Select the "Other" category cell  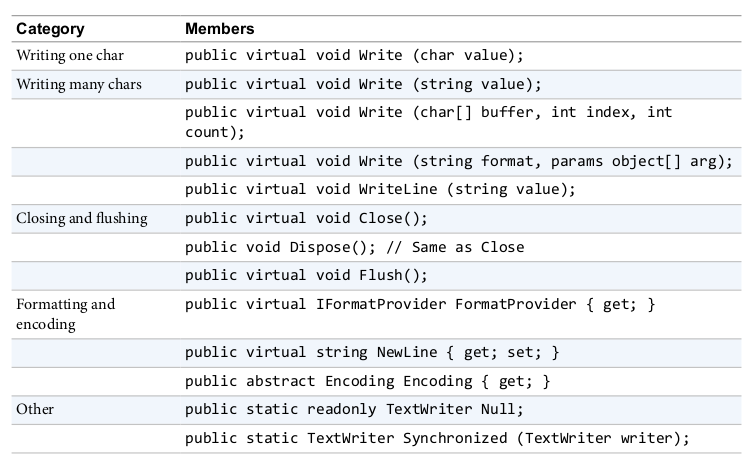coord(36,409)
